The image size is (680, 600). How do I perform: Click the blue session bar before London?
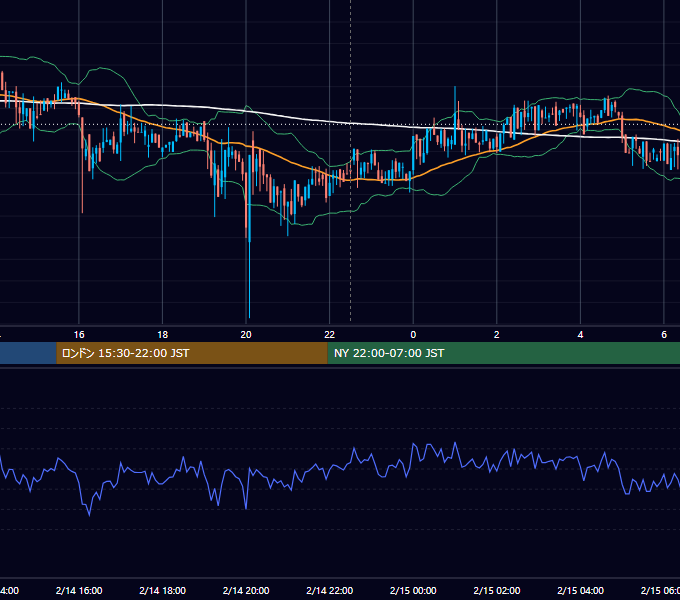[28, 353]
